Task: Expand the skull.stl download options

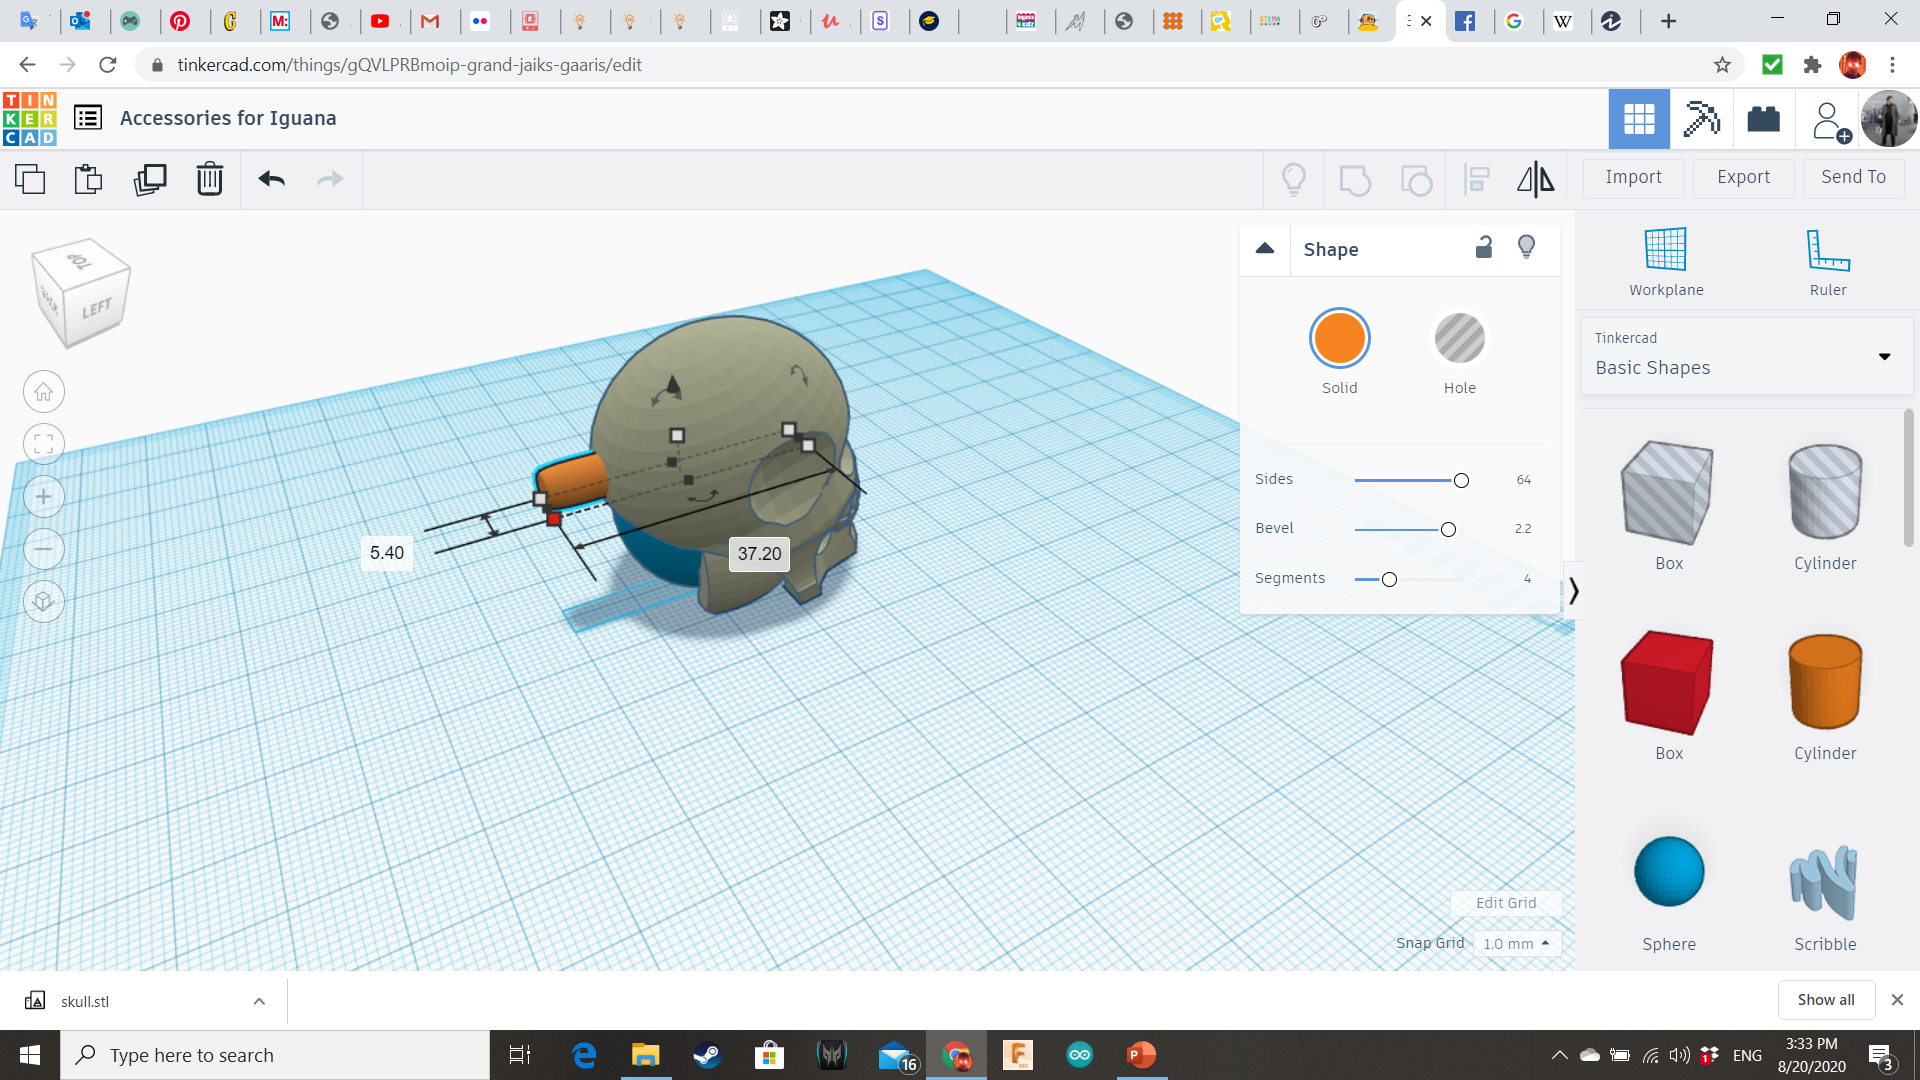Action: click(259, 1001)
